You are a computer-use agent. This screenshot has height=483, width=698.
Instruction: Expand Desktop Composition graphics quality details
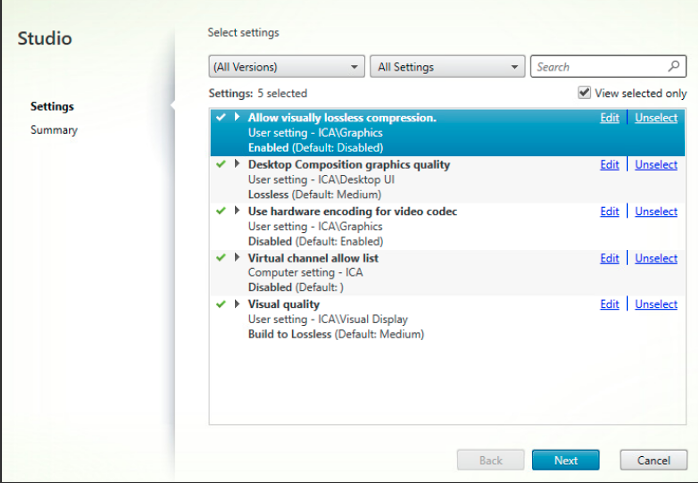pos(237,164)
